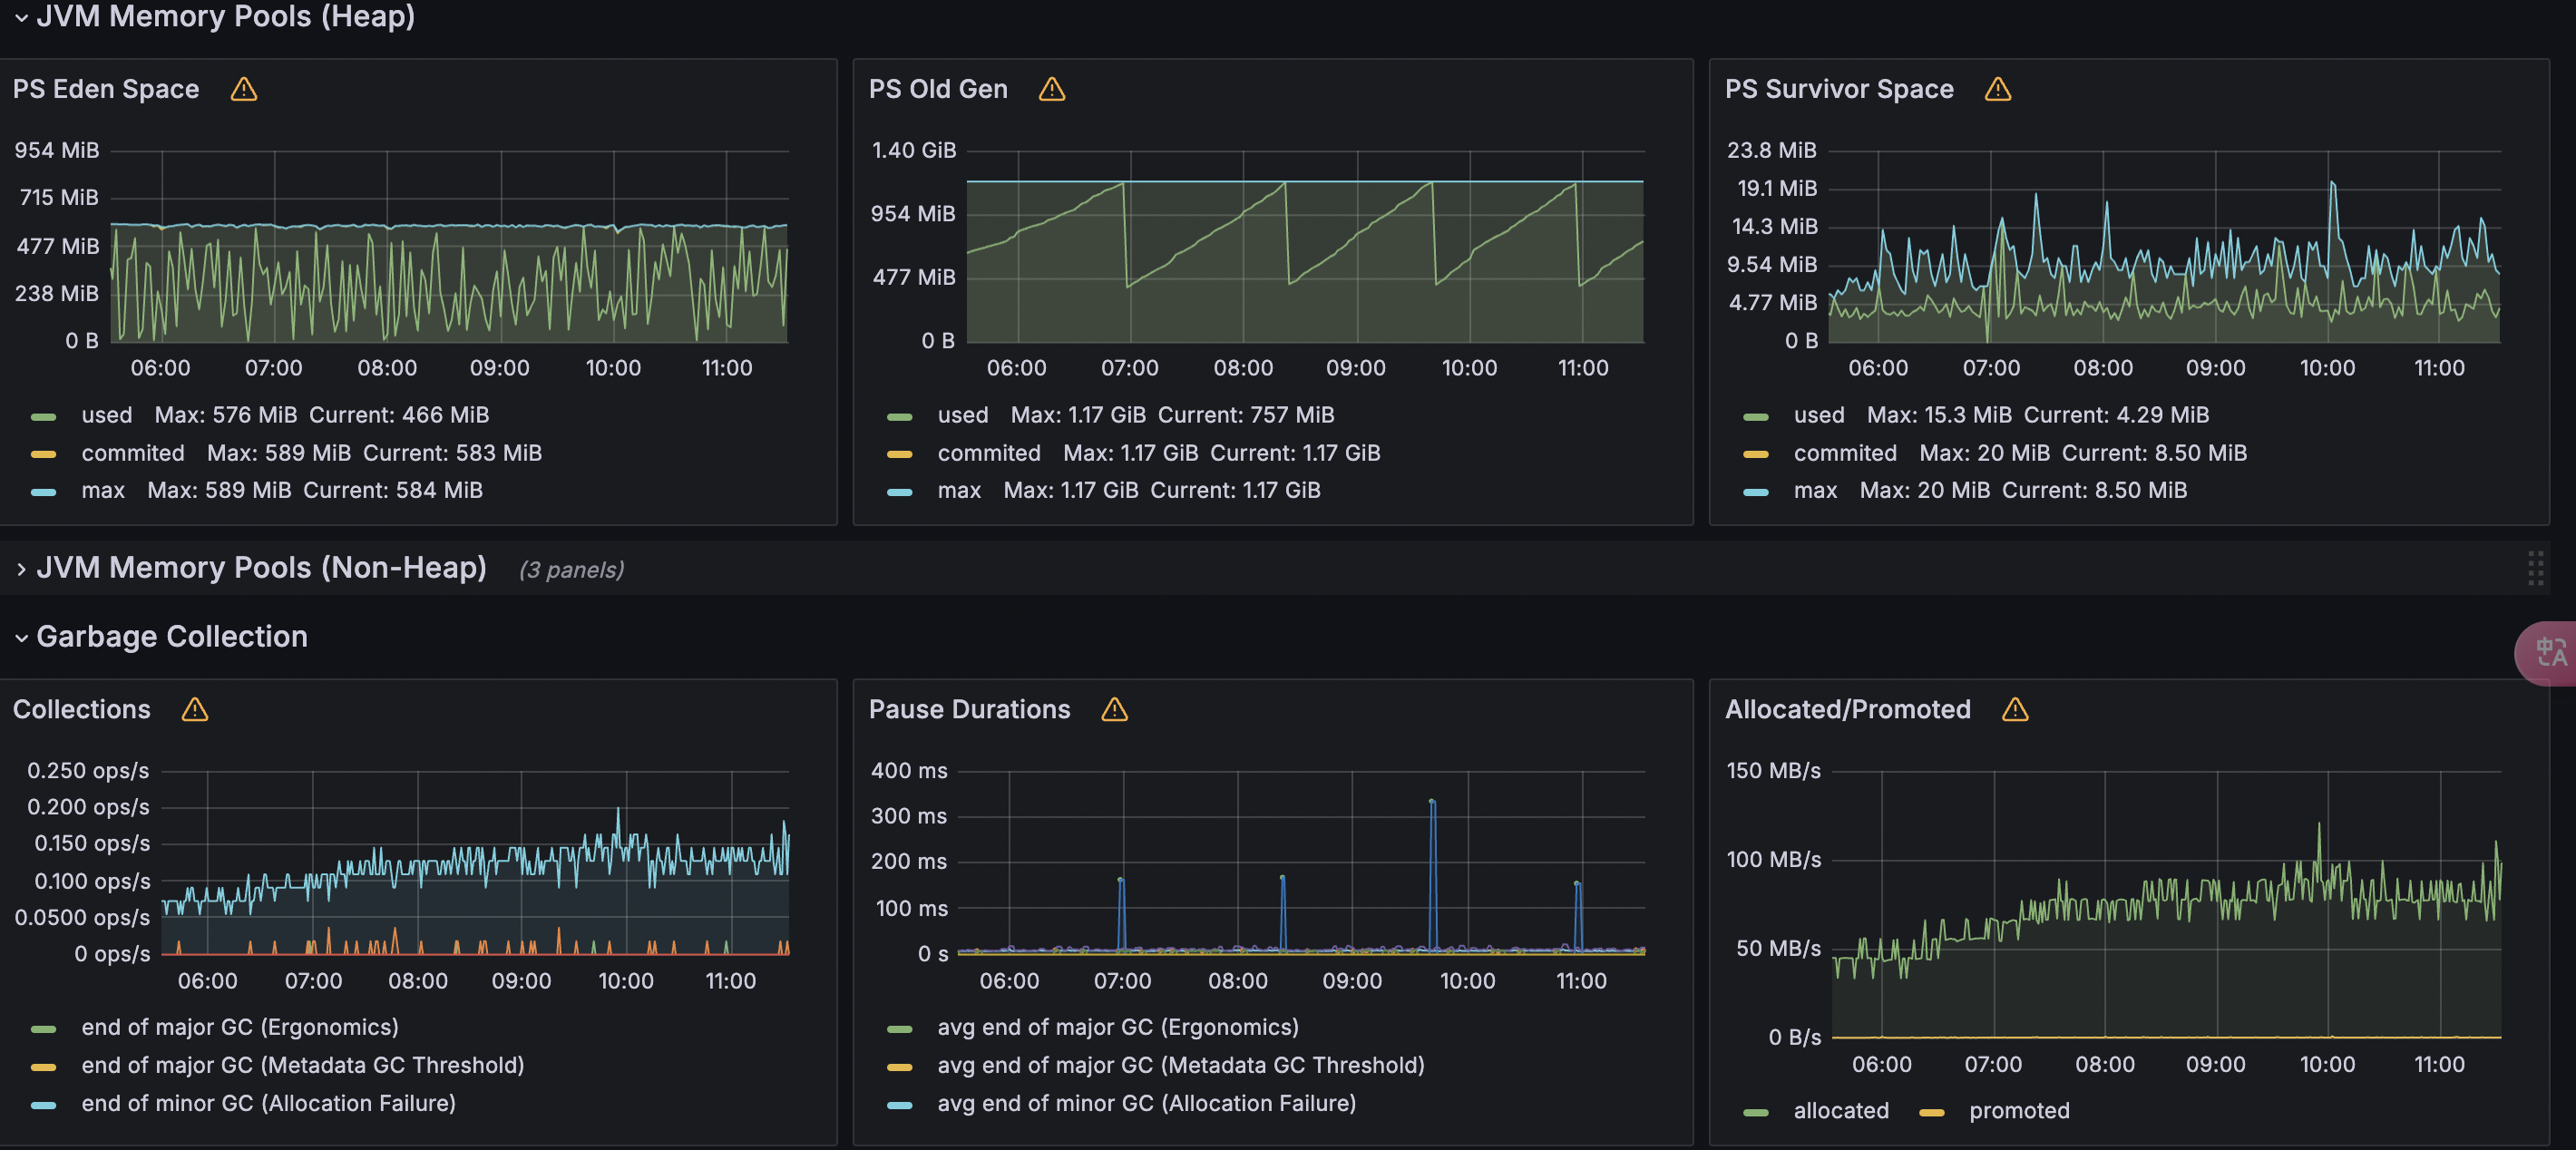Click green swatch of avg end of major GC (Ergonomics)
The image size is (2576, 1150).
[x=900, y=1029]
